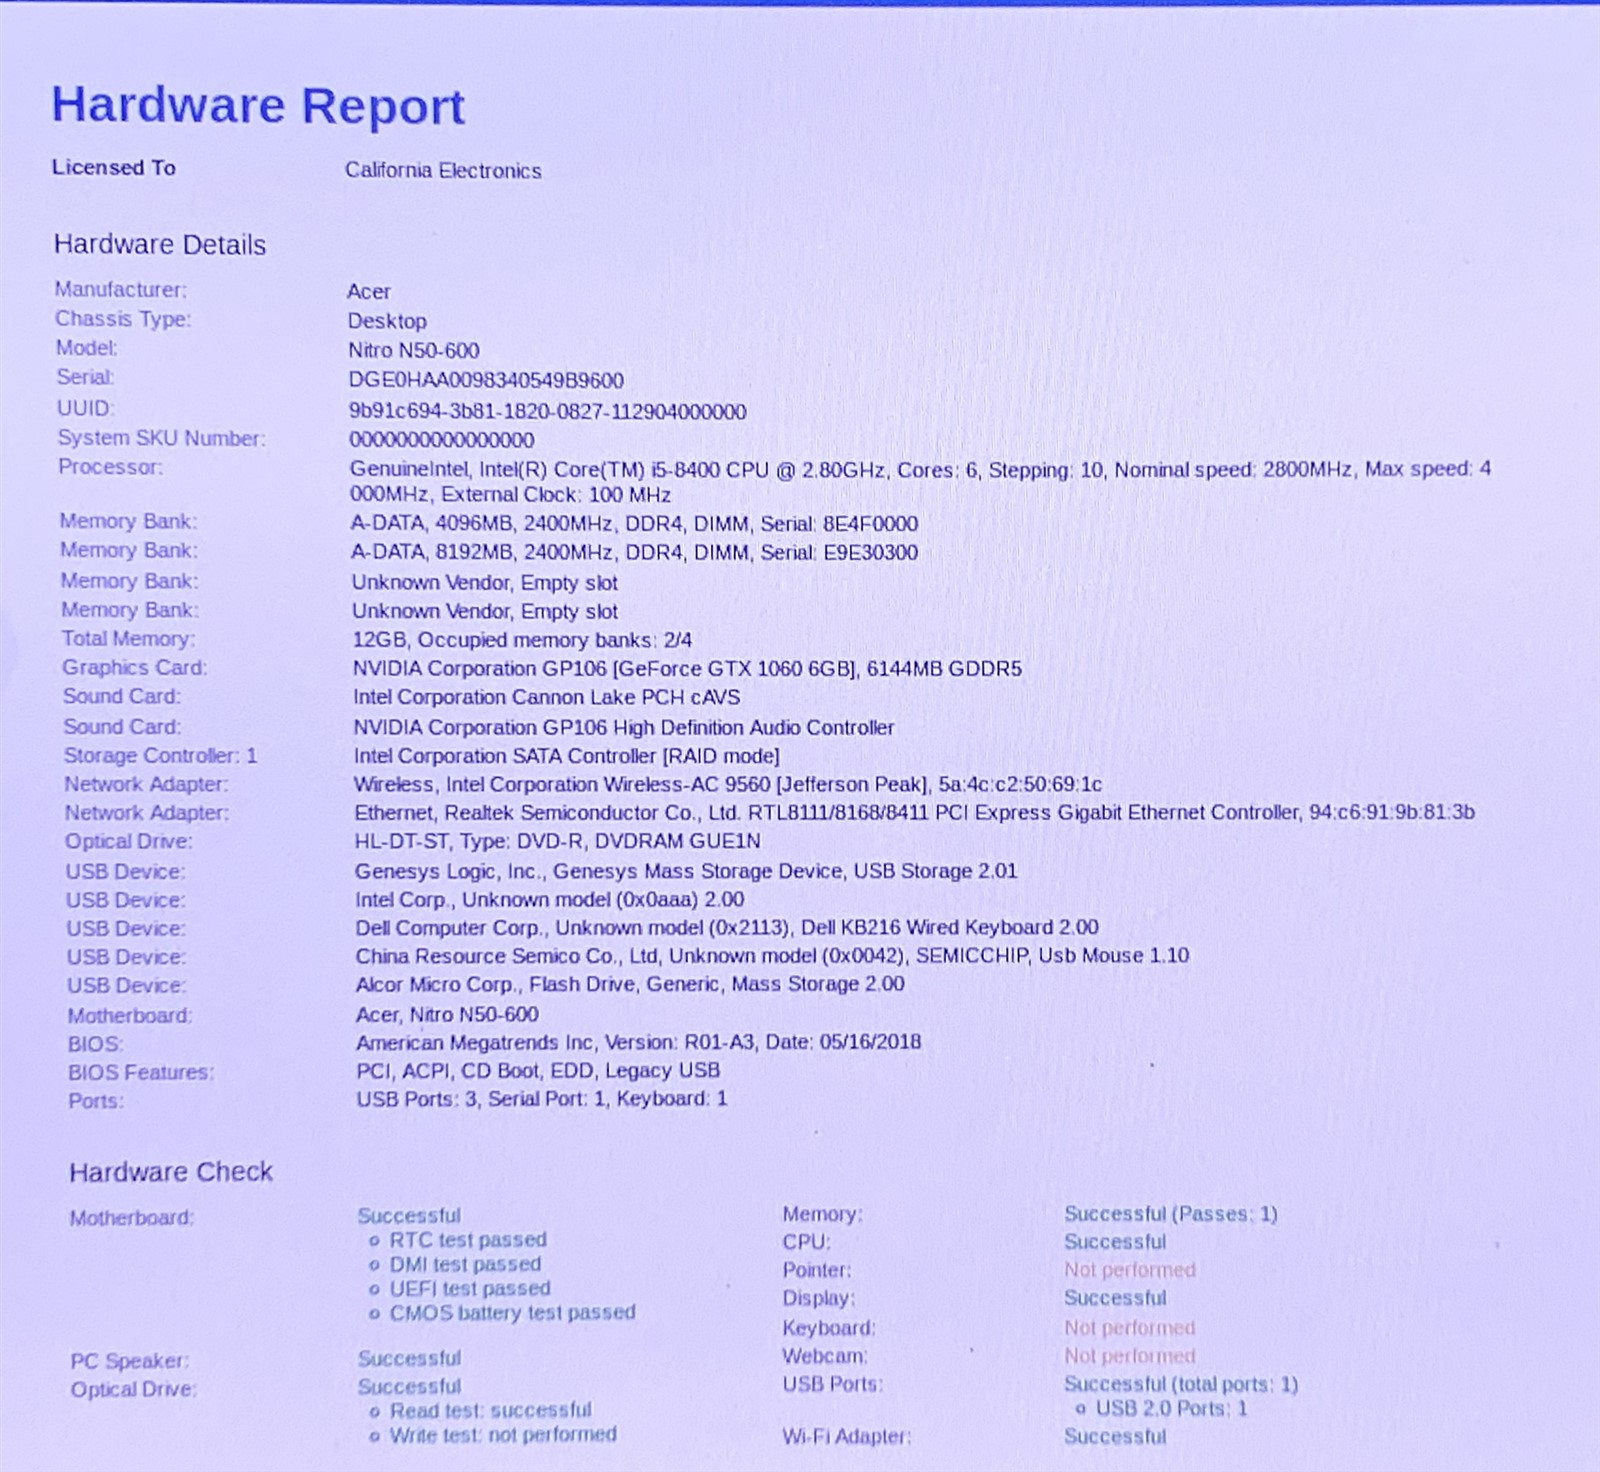
Task: Click the Total Memory label
Action: tap(128, 638)
